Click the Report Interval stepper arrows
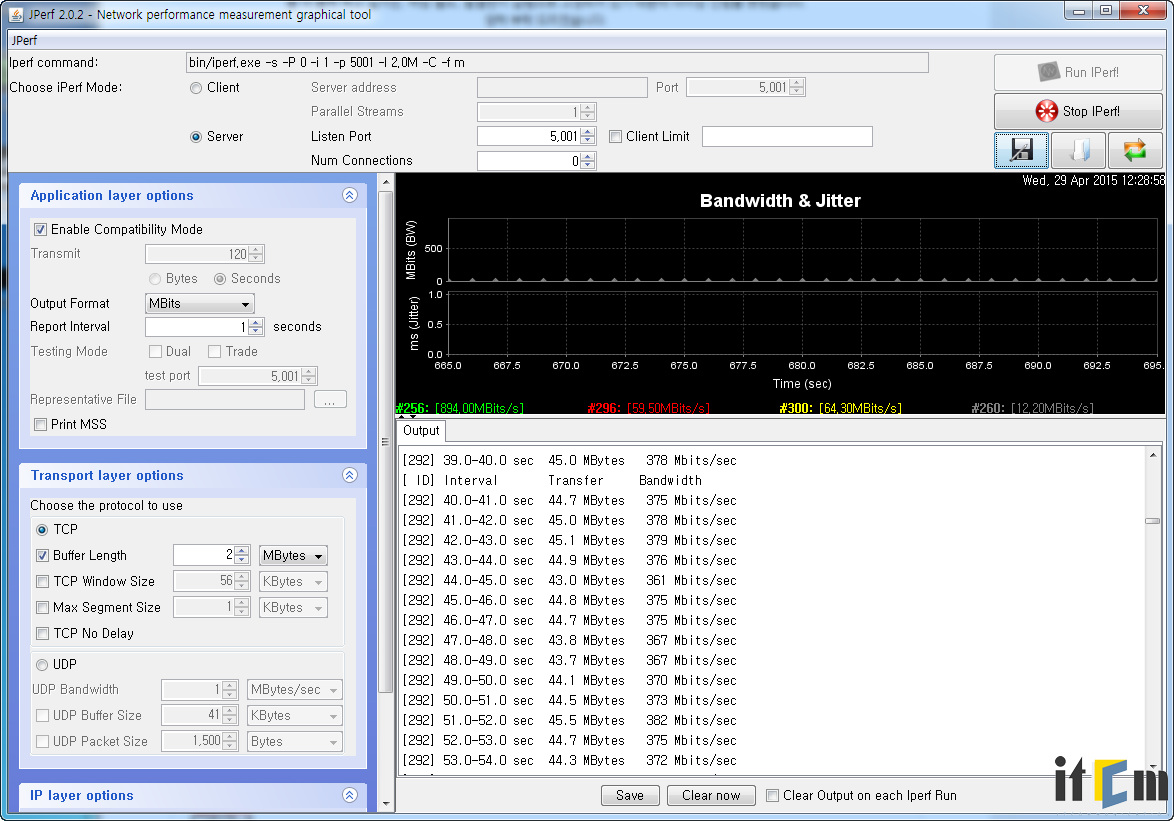This screenshot has width=1174, height=821. coord(256,327)
